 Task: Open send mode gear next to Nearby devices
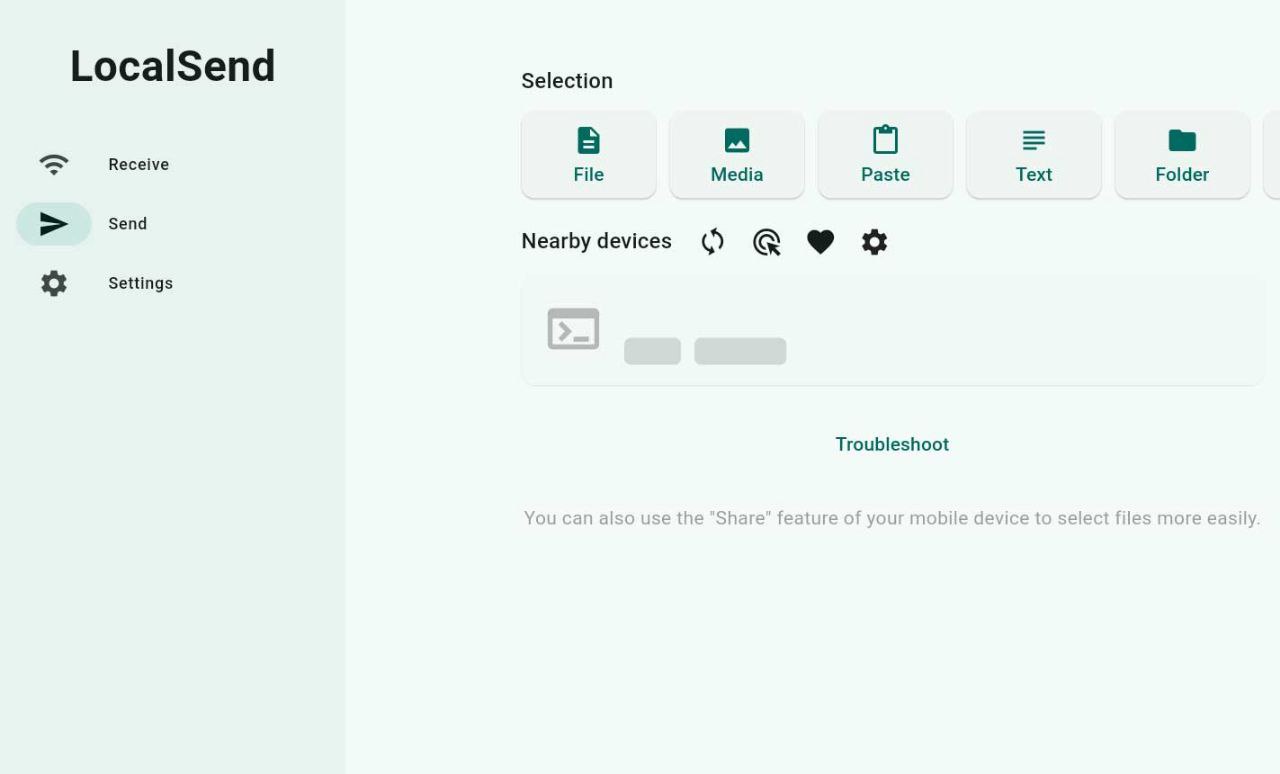(874, 242)
